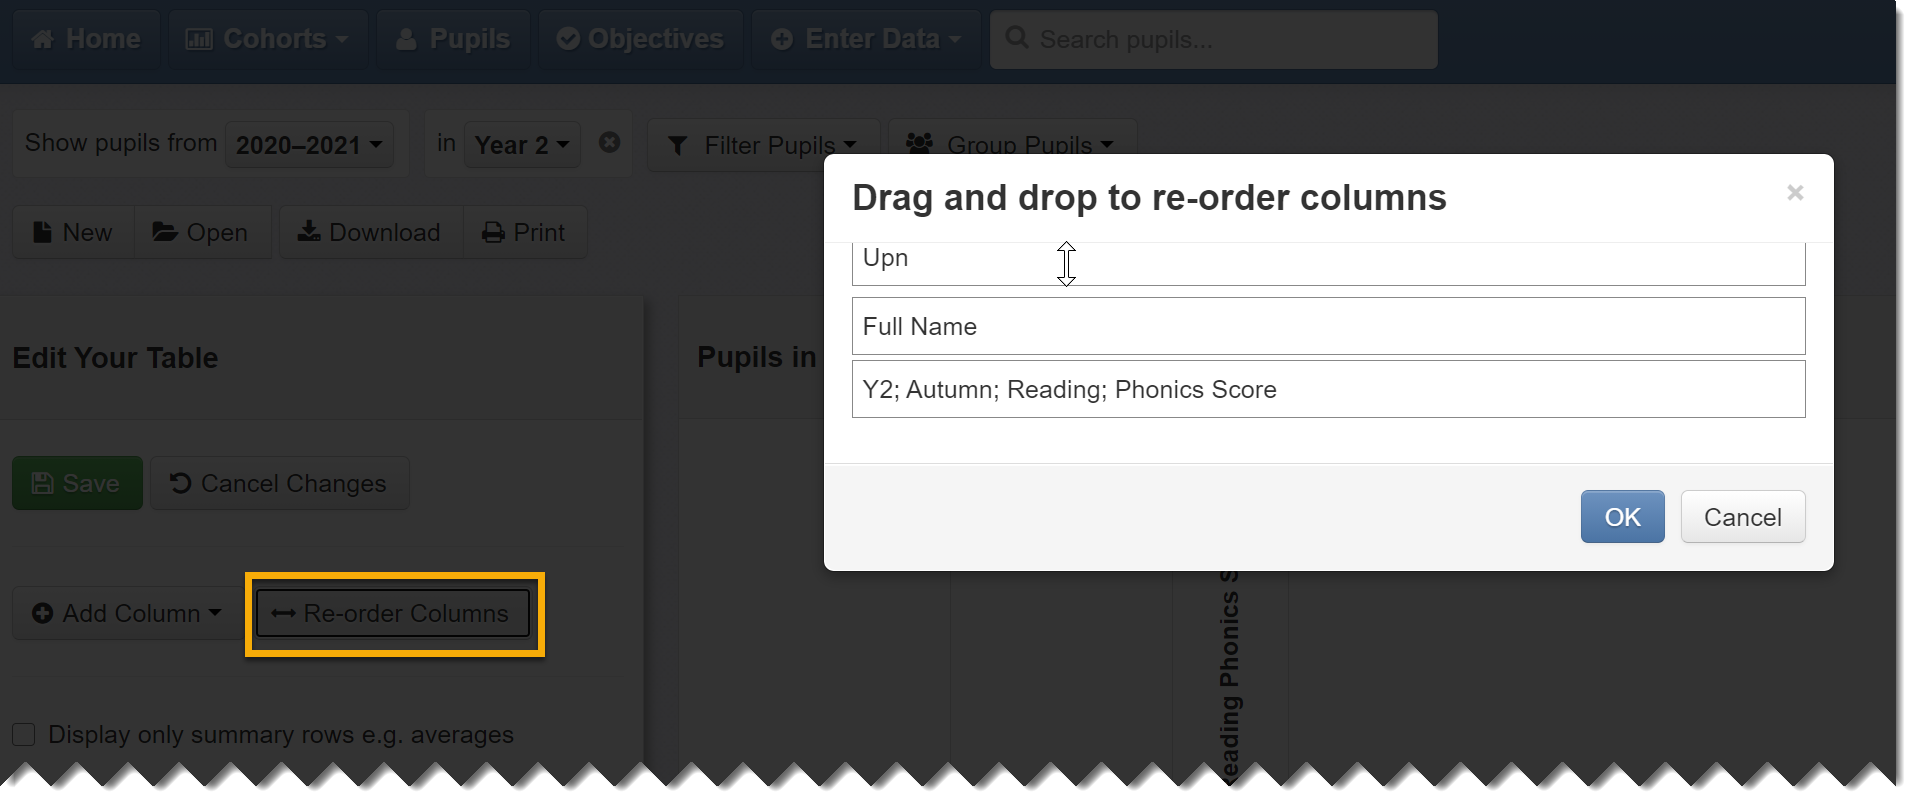Click the New document icon
The image size is (1911, 802).
[x=42, y=232]
